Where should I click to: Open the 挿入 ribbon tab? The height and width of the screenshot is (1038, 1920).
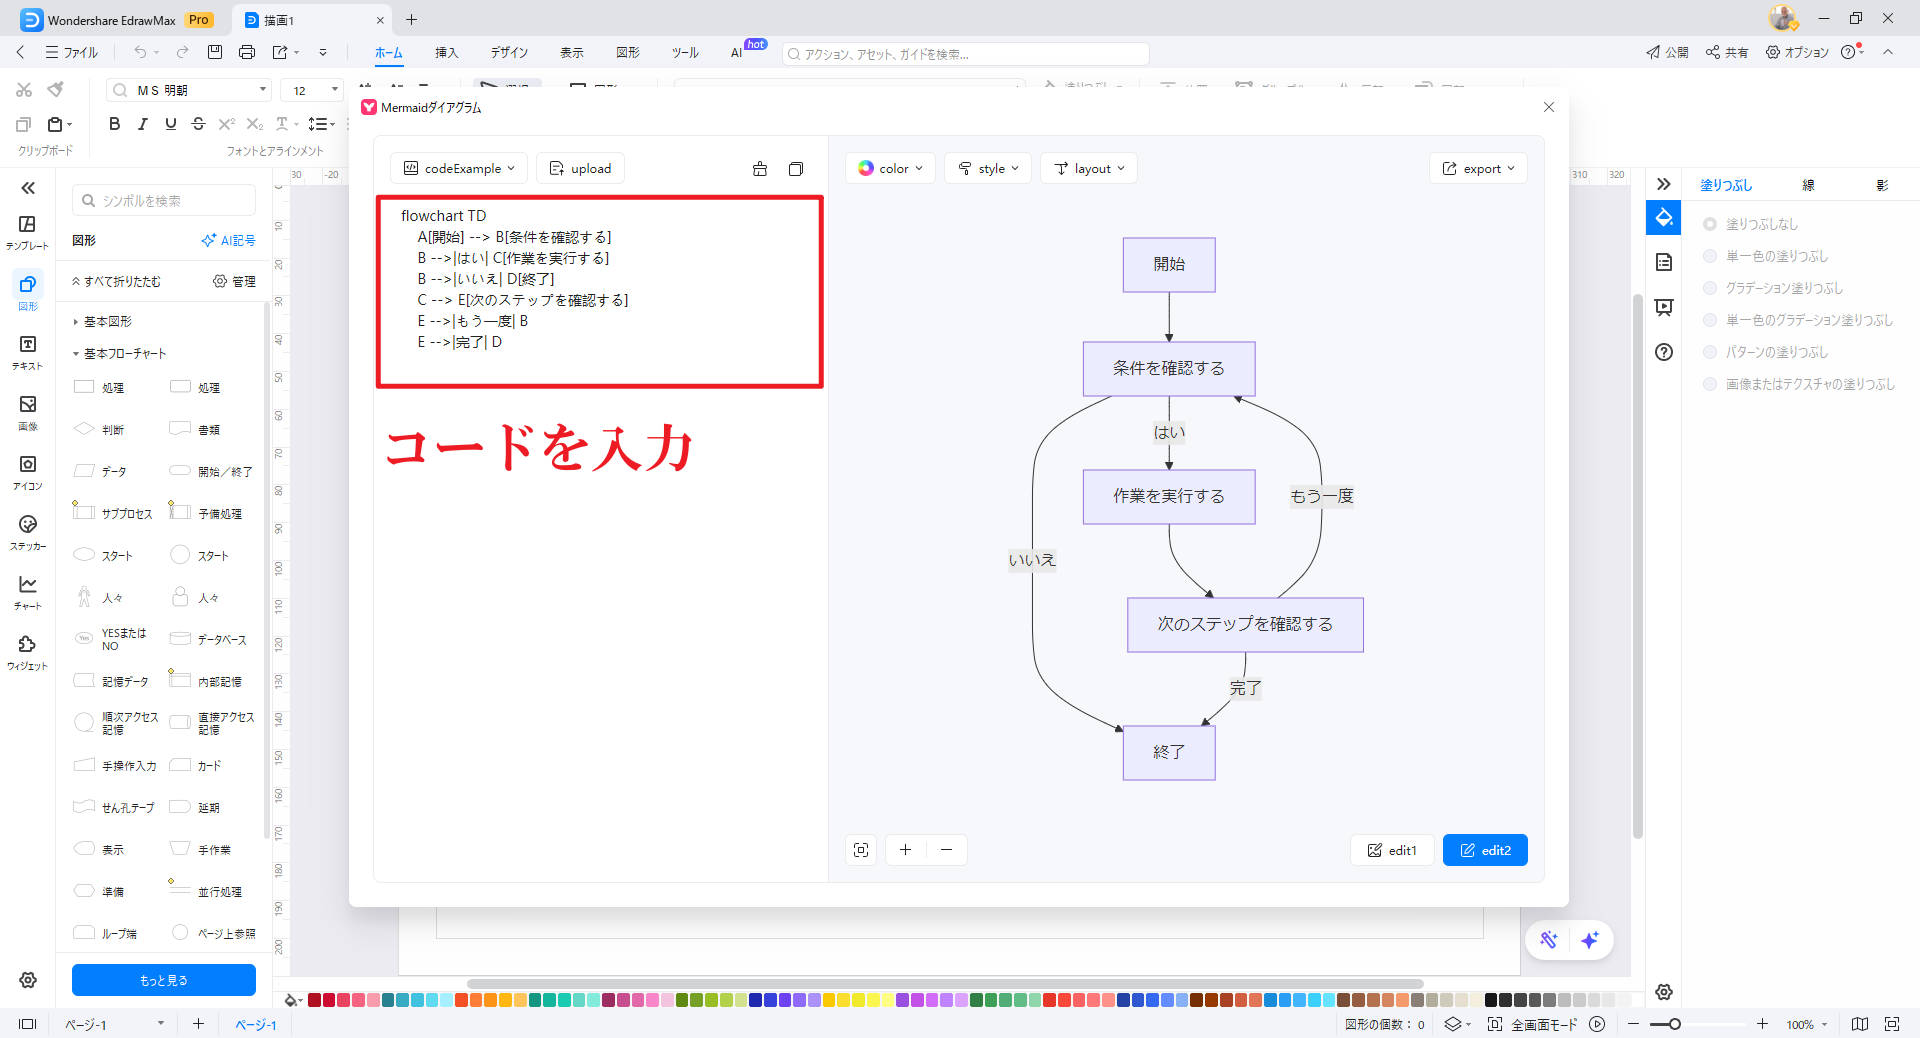click(446, 52)
